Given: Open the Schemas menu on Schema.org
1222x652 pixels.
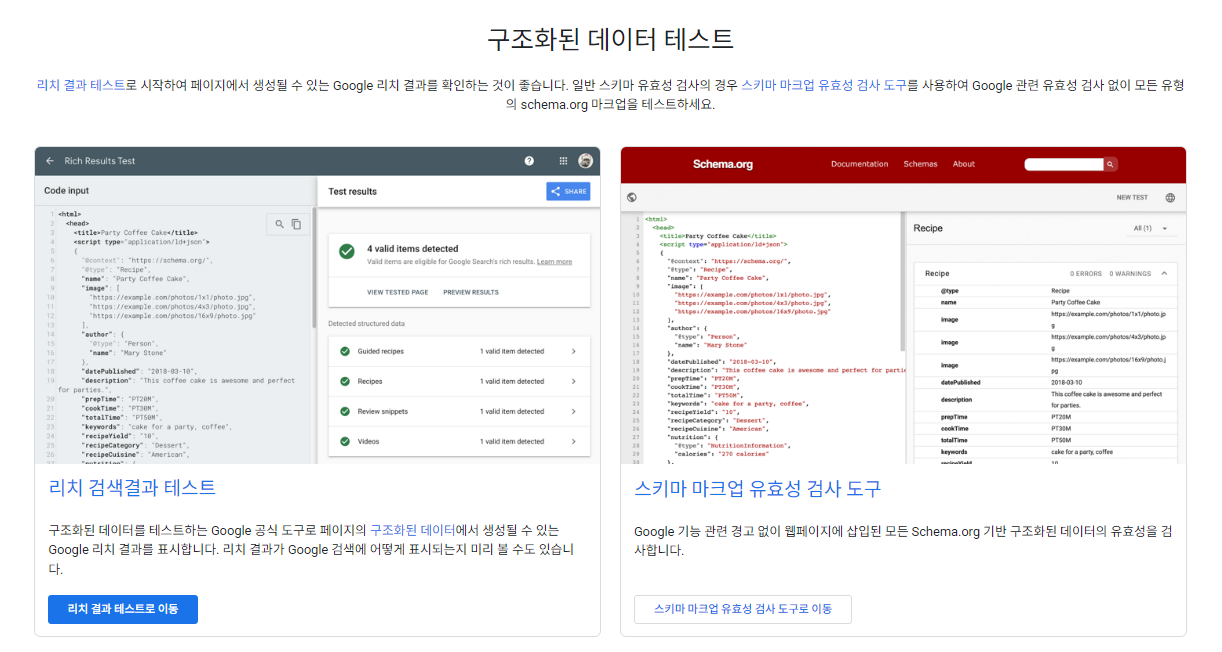Looking at the screenshot, I should (920, 165).
